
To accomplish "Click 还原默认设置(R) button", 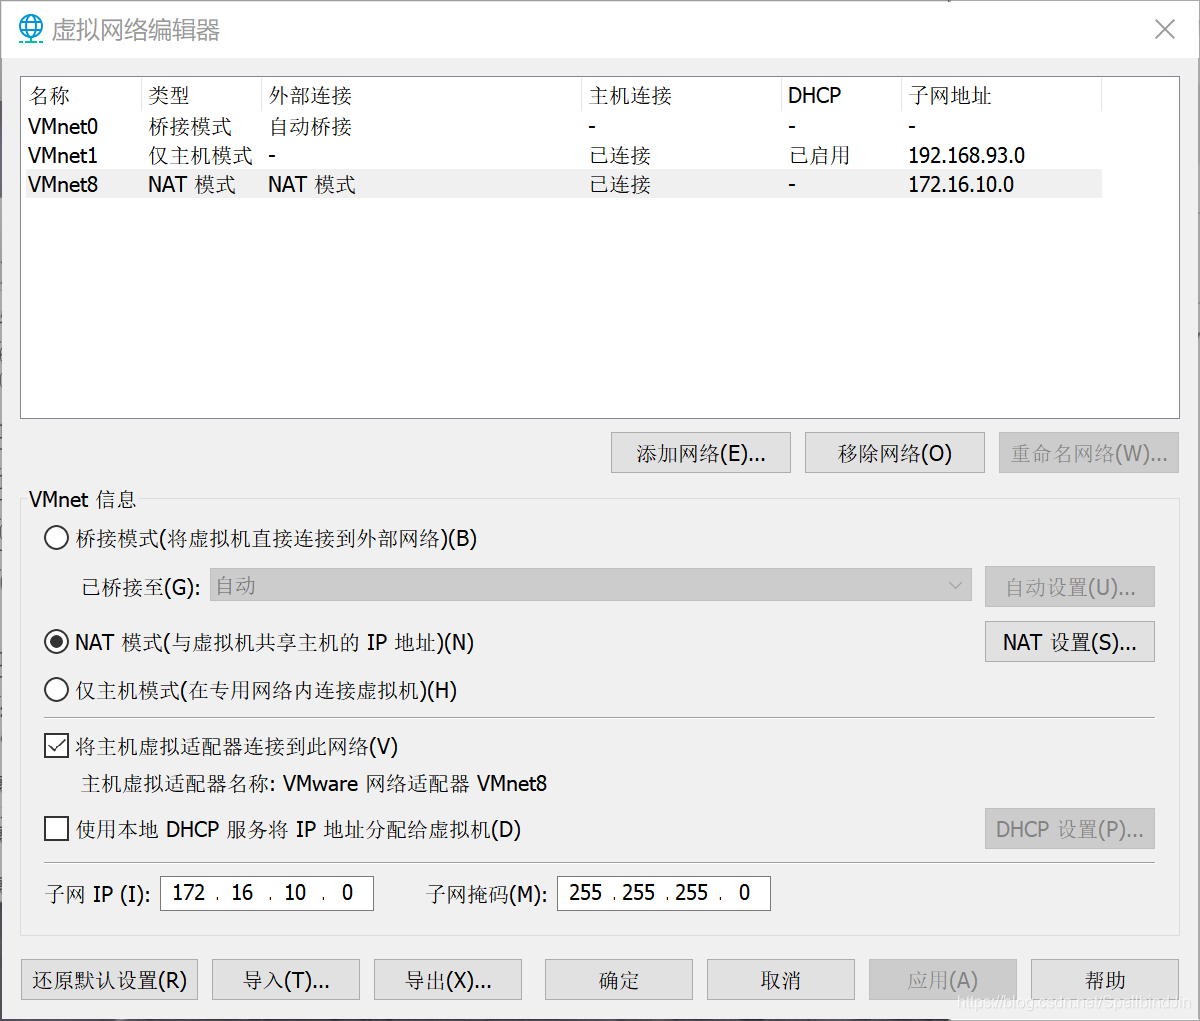I will pyautogui.click(x=110, y=980).
